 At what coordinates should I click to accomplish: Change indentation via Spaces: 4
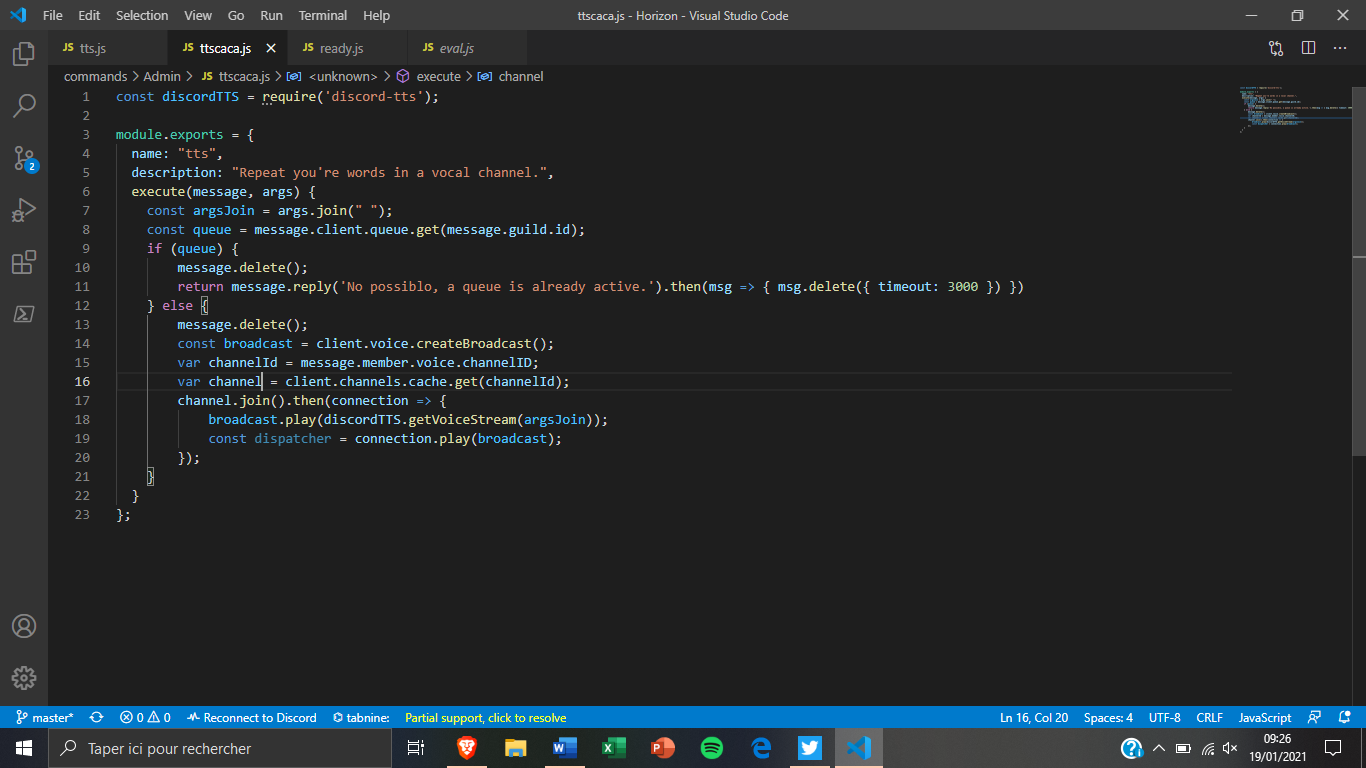point(1108,718)
